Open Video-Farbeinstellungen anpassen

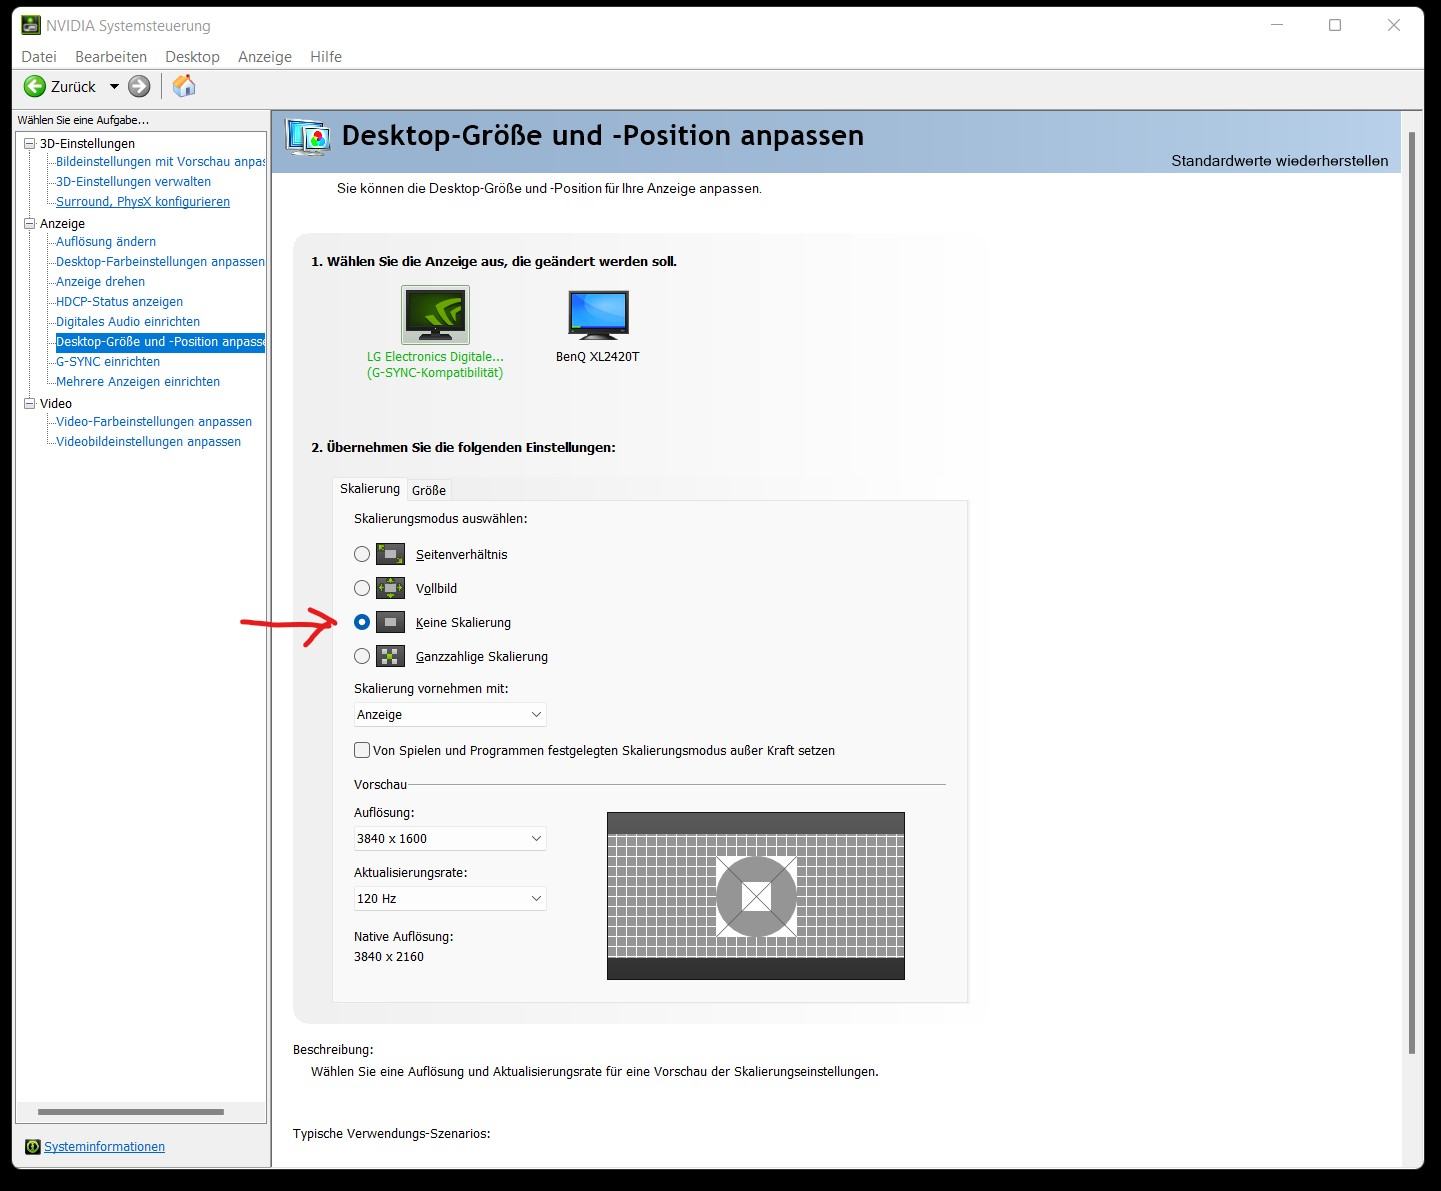click(x=154, y=422)
